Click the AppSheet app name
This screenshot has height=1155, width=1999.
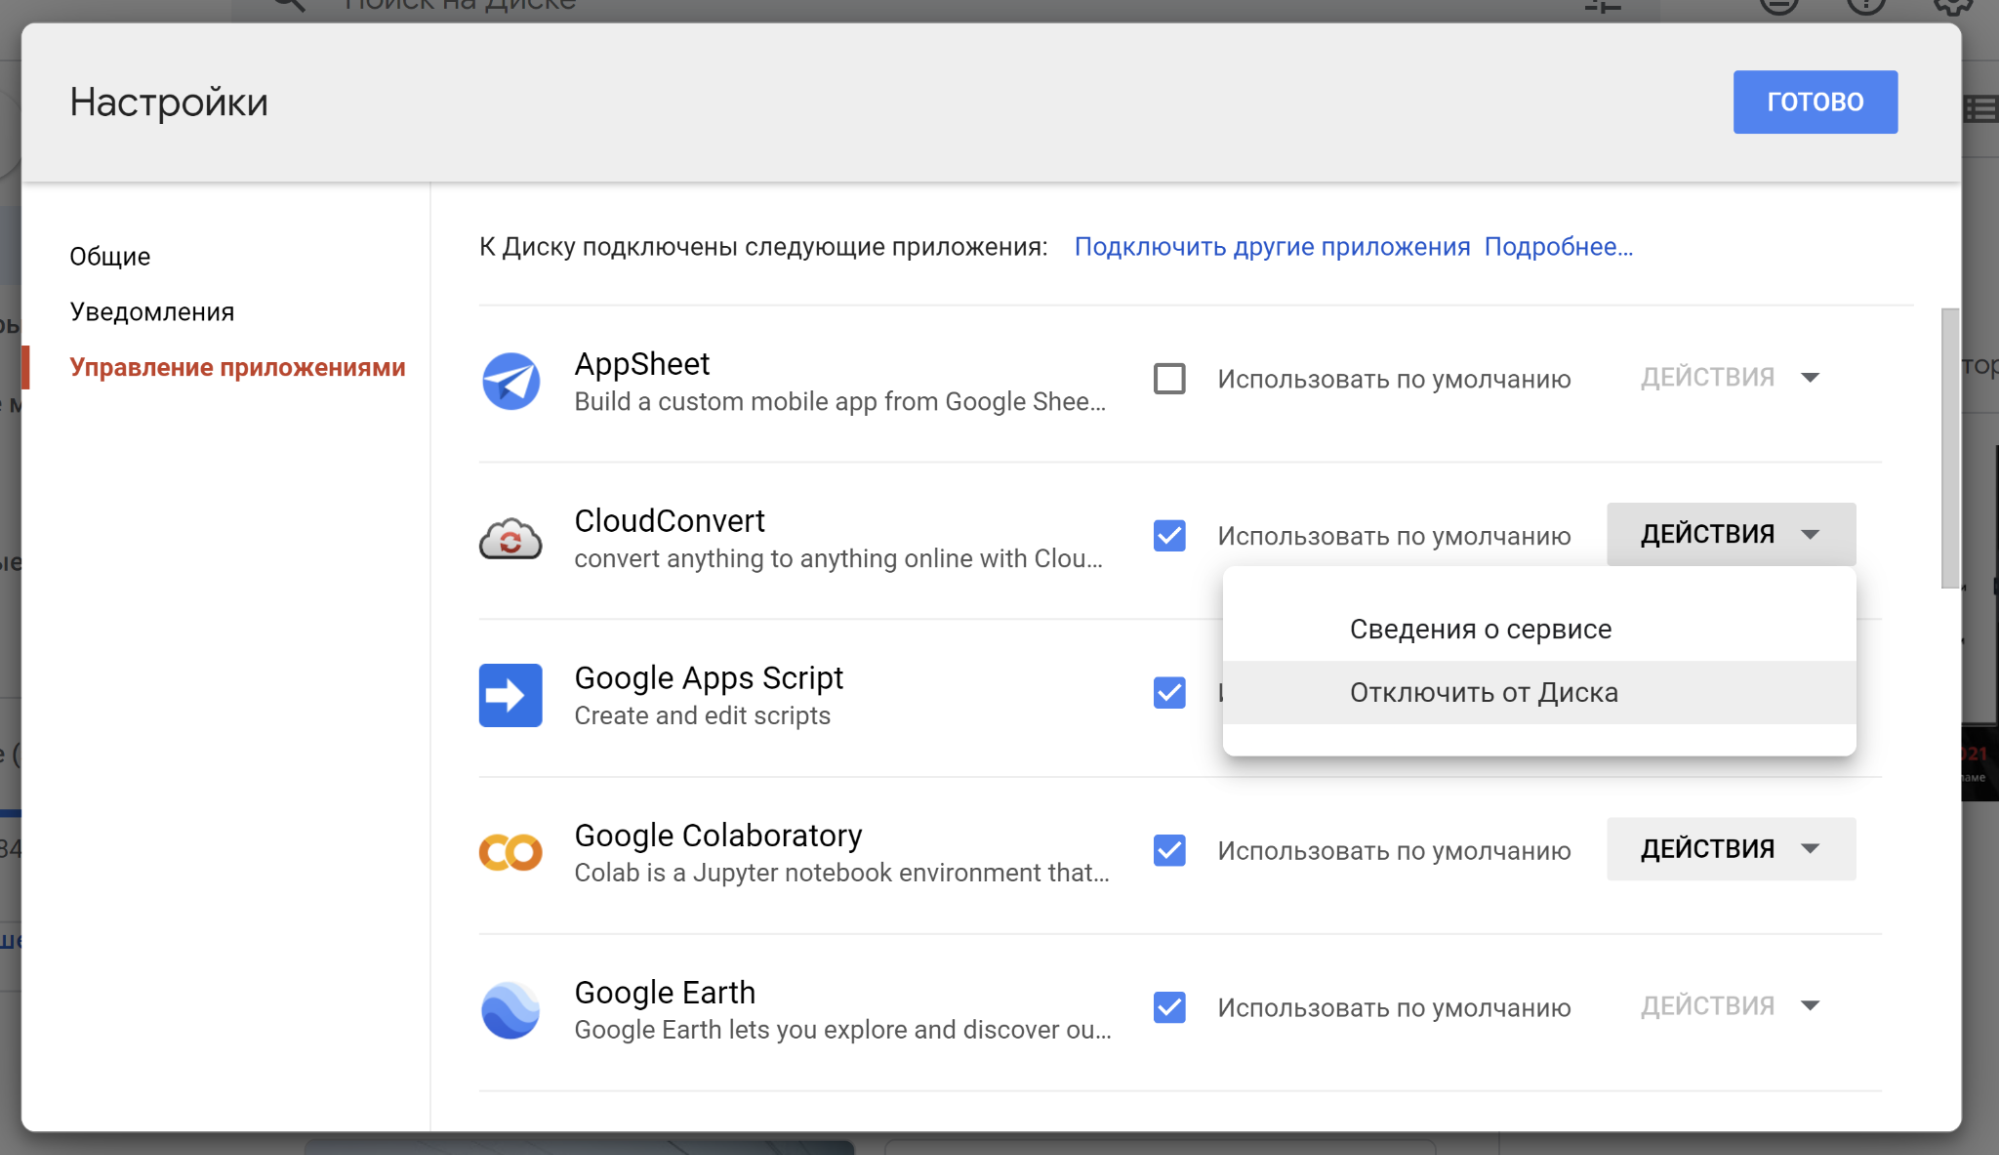pos(642,364)
